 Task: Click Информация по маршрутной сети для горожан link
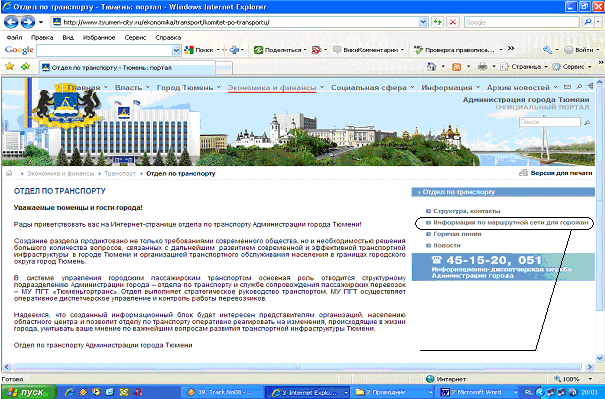click(510, 223)
